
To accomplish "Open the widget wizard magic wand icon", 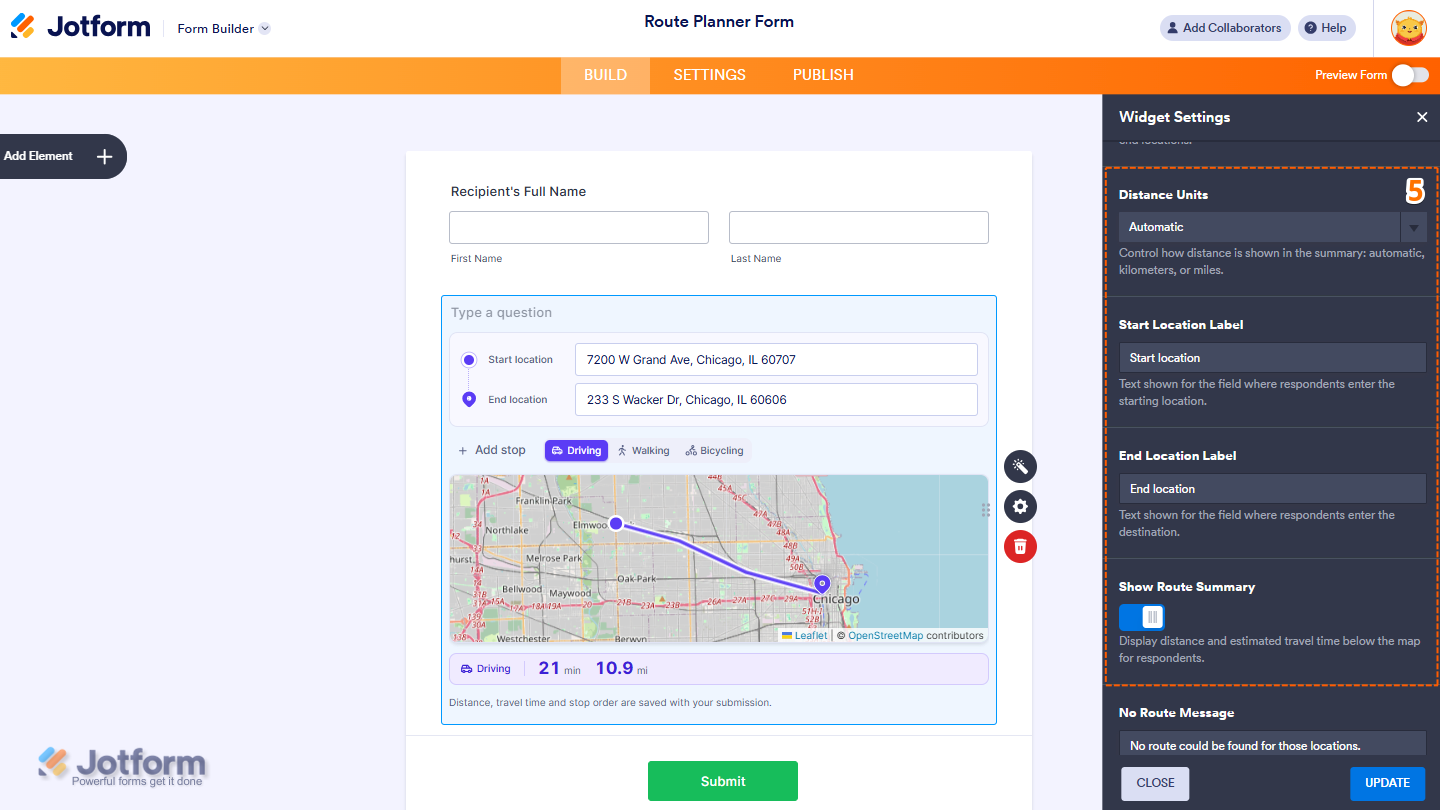I will click(1020, 466).
